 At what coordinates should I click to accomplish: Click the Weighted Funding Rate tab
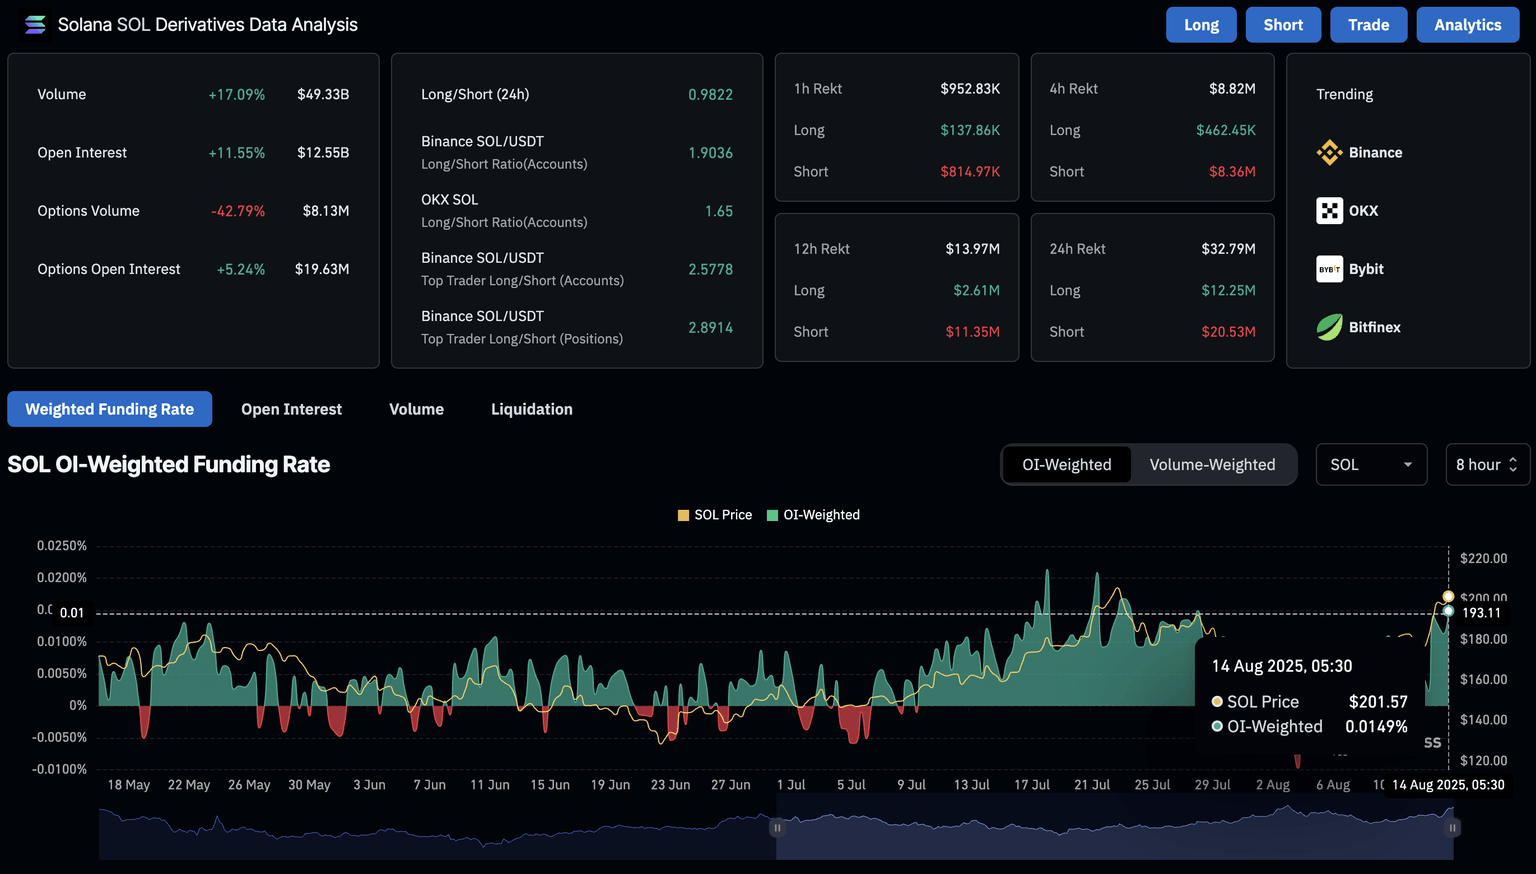coord(110,409)
